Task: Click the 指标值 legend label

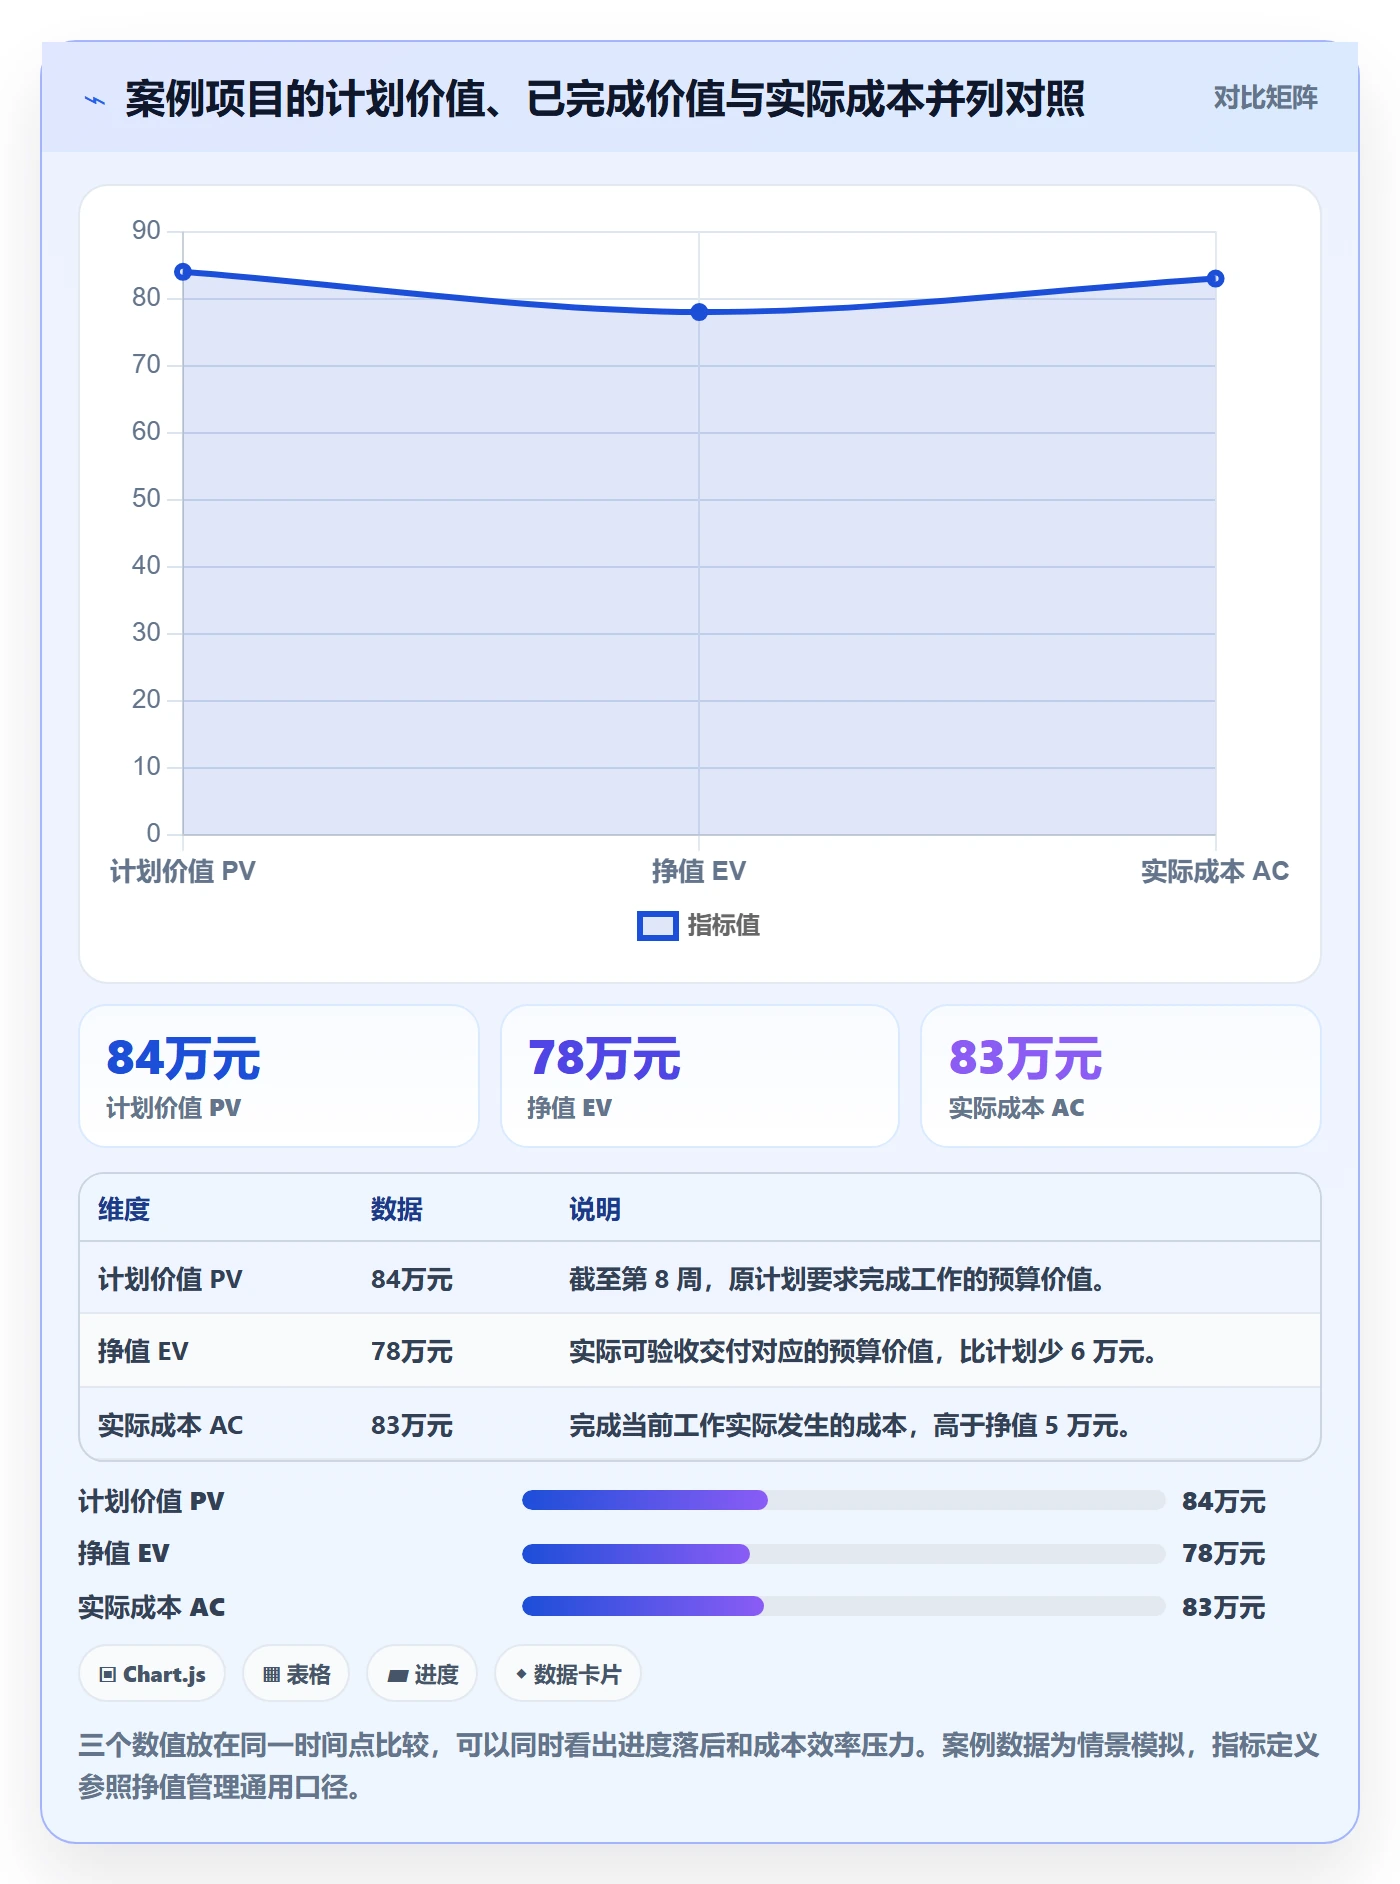Action: 724,926
